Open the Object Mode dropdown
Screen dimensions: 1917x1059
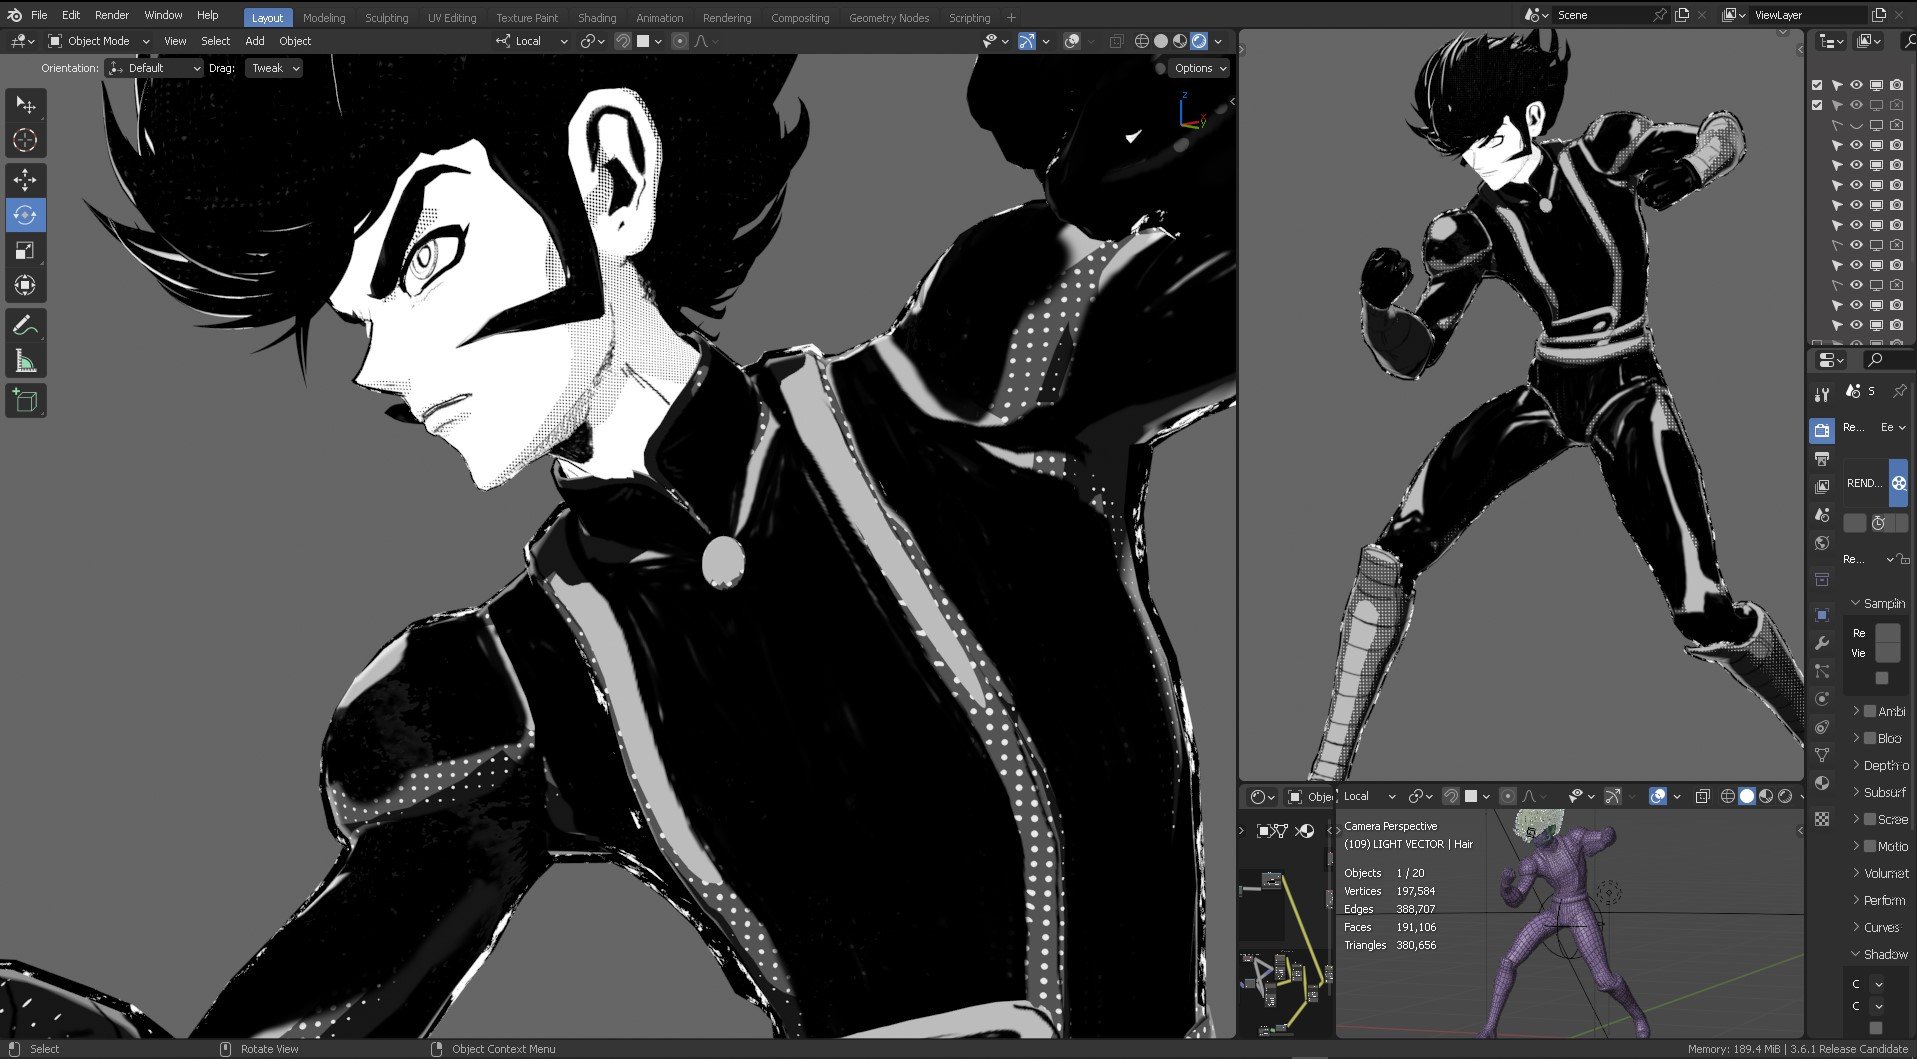(99, 41)
